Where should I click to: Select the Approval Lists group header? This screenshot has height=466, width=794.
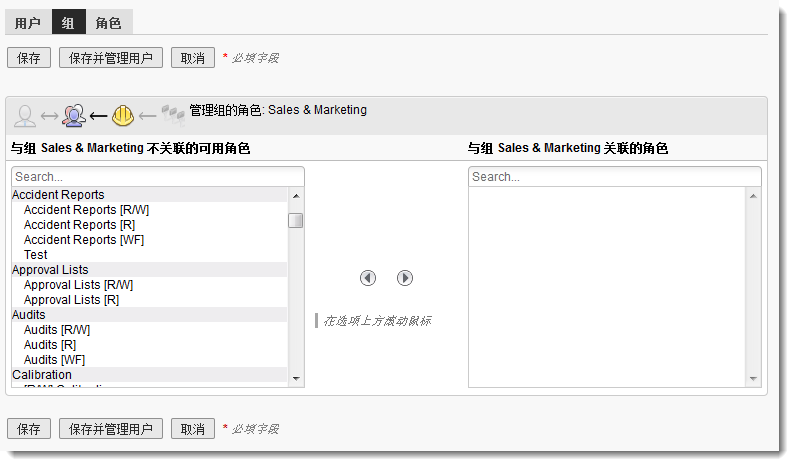click(x=149, y=269)
